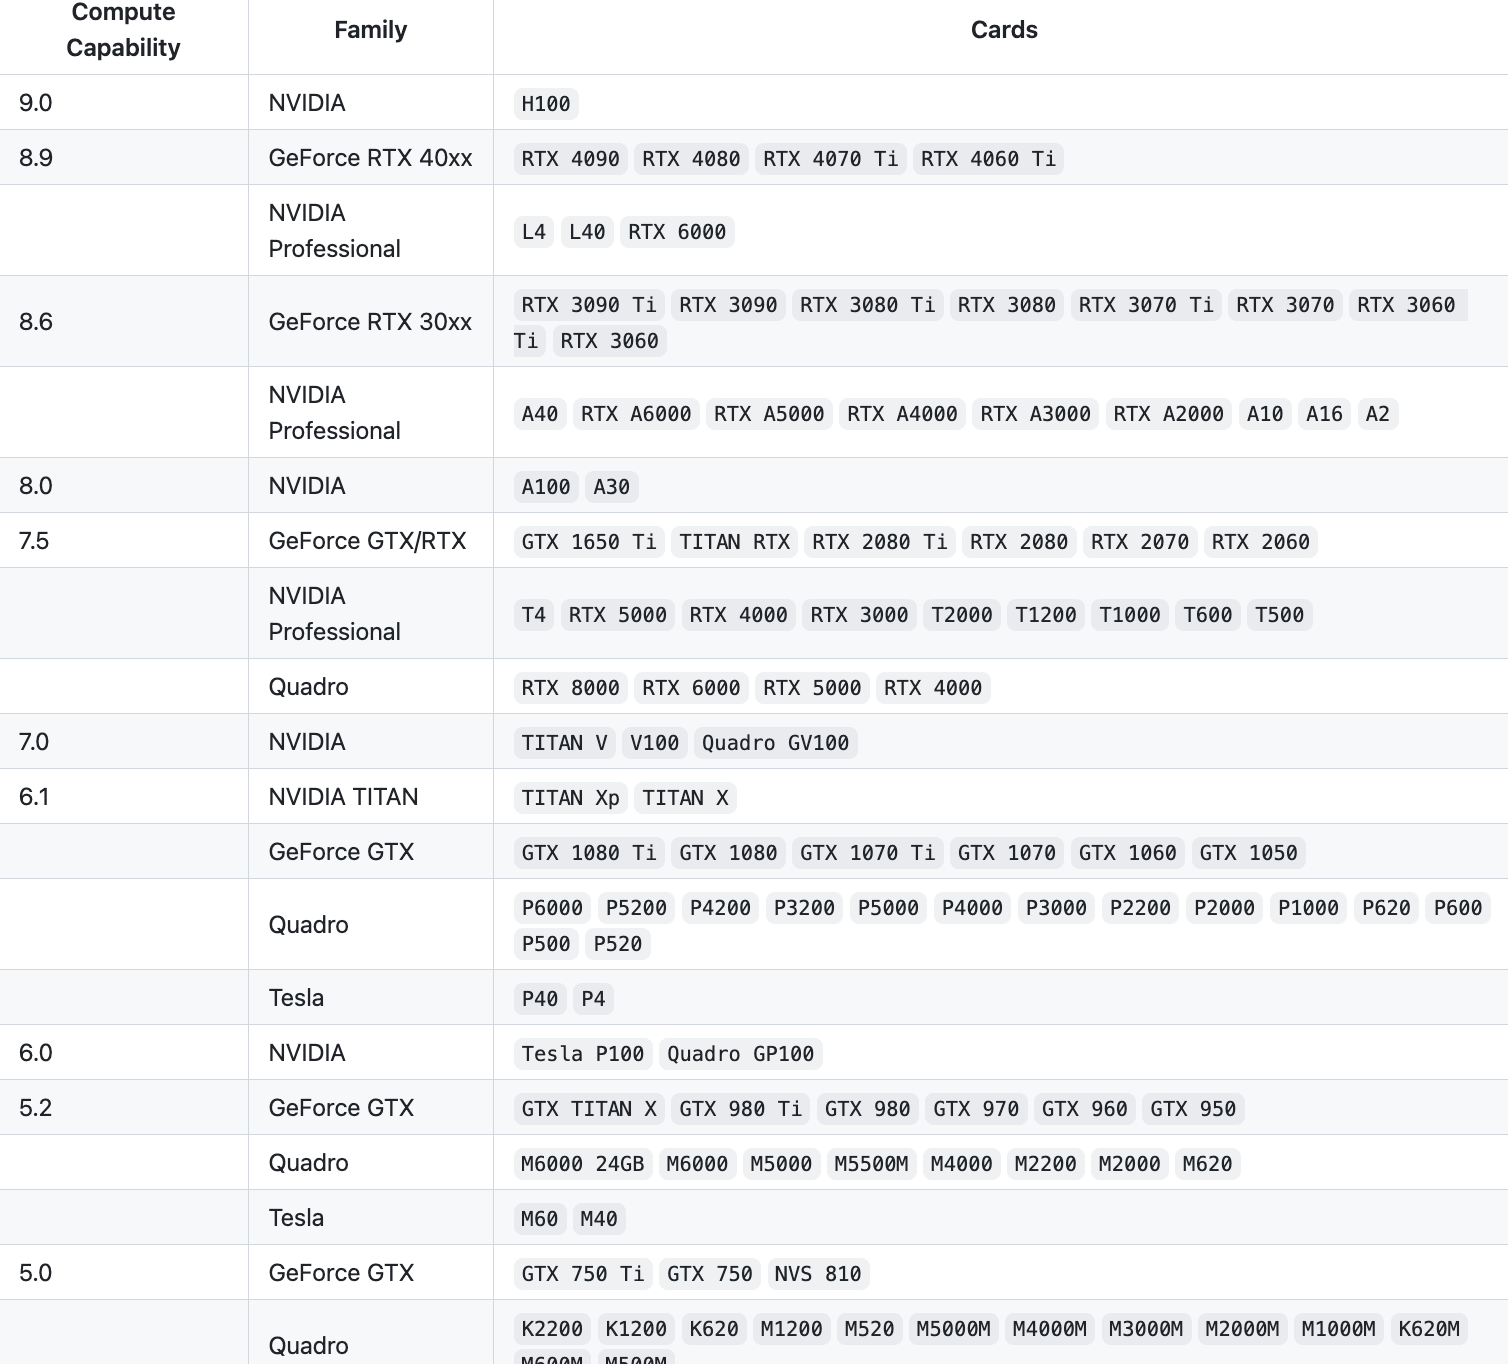The height and width of the screenshot is (1364, 1508).
Task: Click the Tesla P100 card tag
Action: point(583,1054)
